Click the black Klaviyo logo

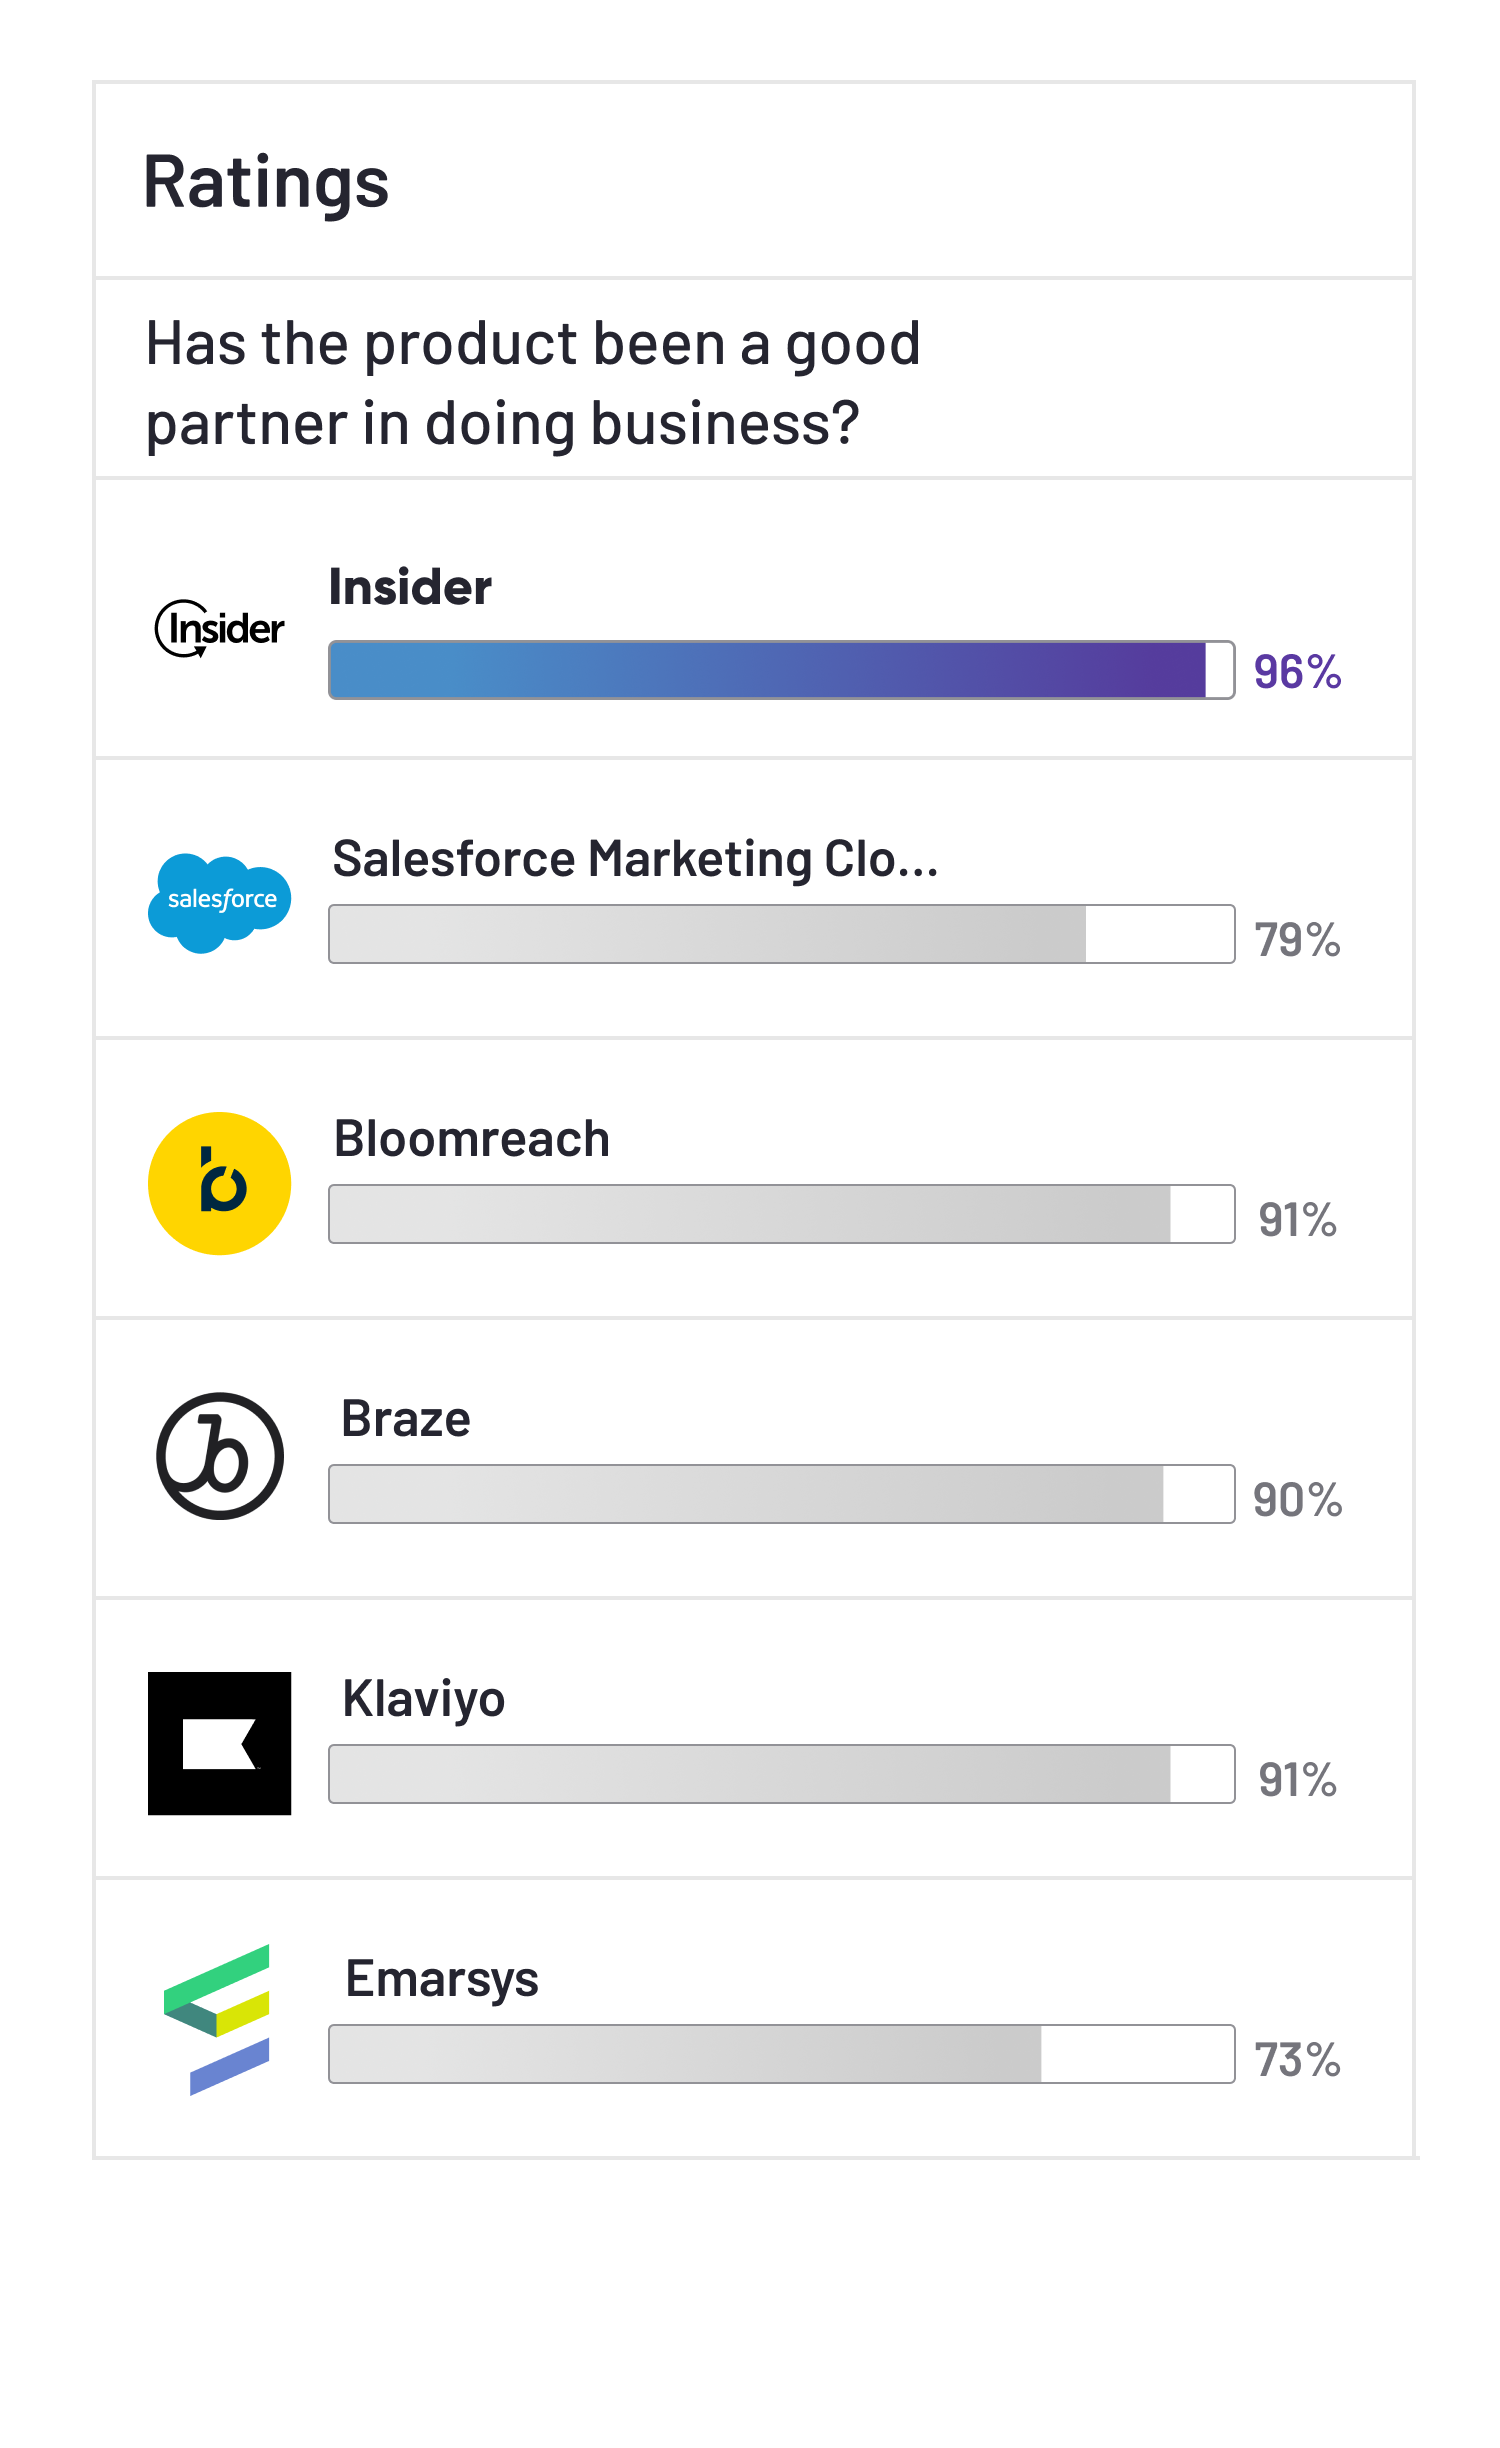tap(219, 1743)
